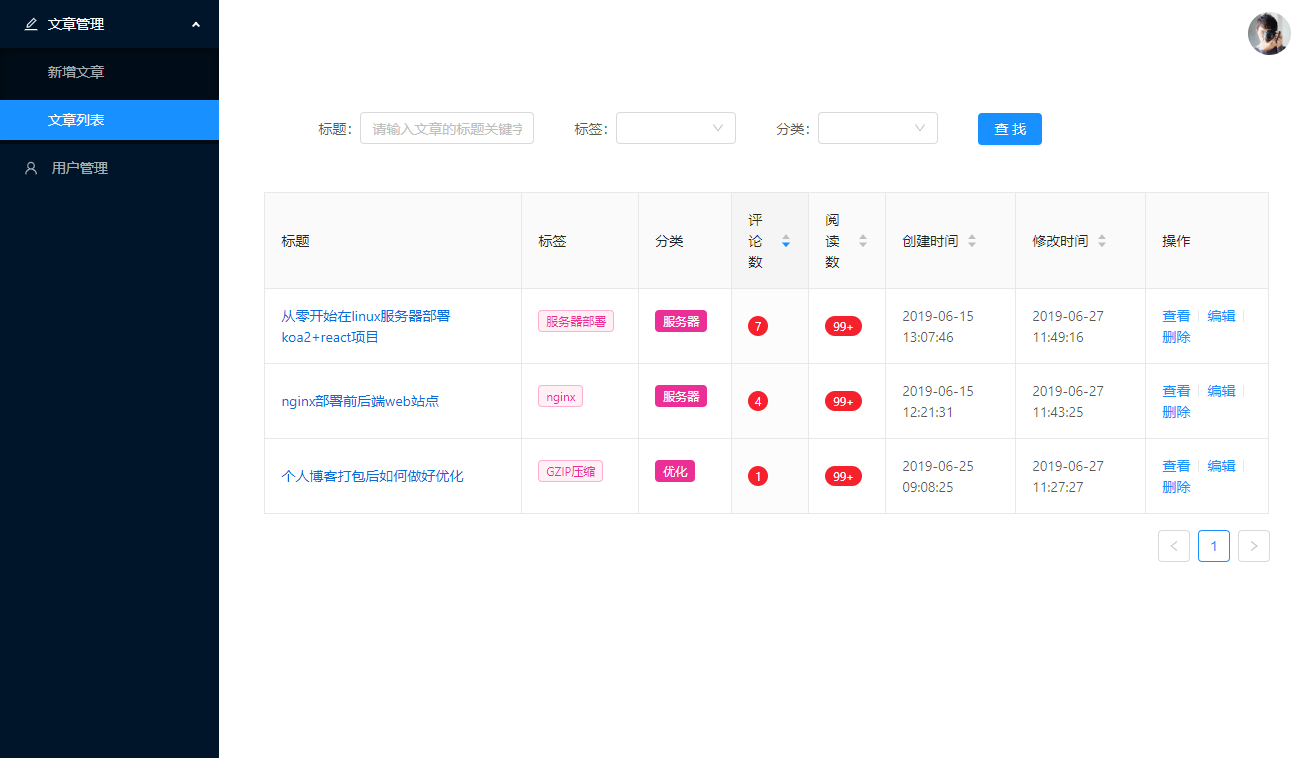This screenshot has width=1315, height=758.
Task: Open article nginx部署前后端web站点
Action: point(360,401)
